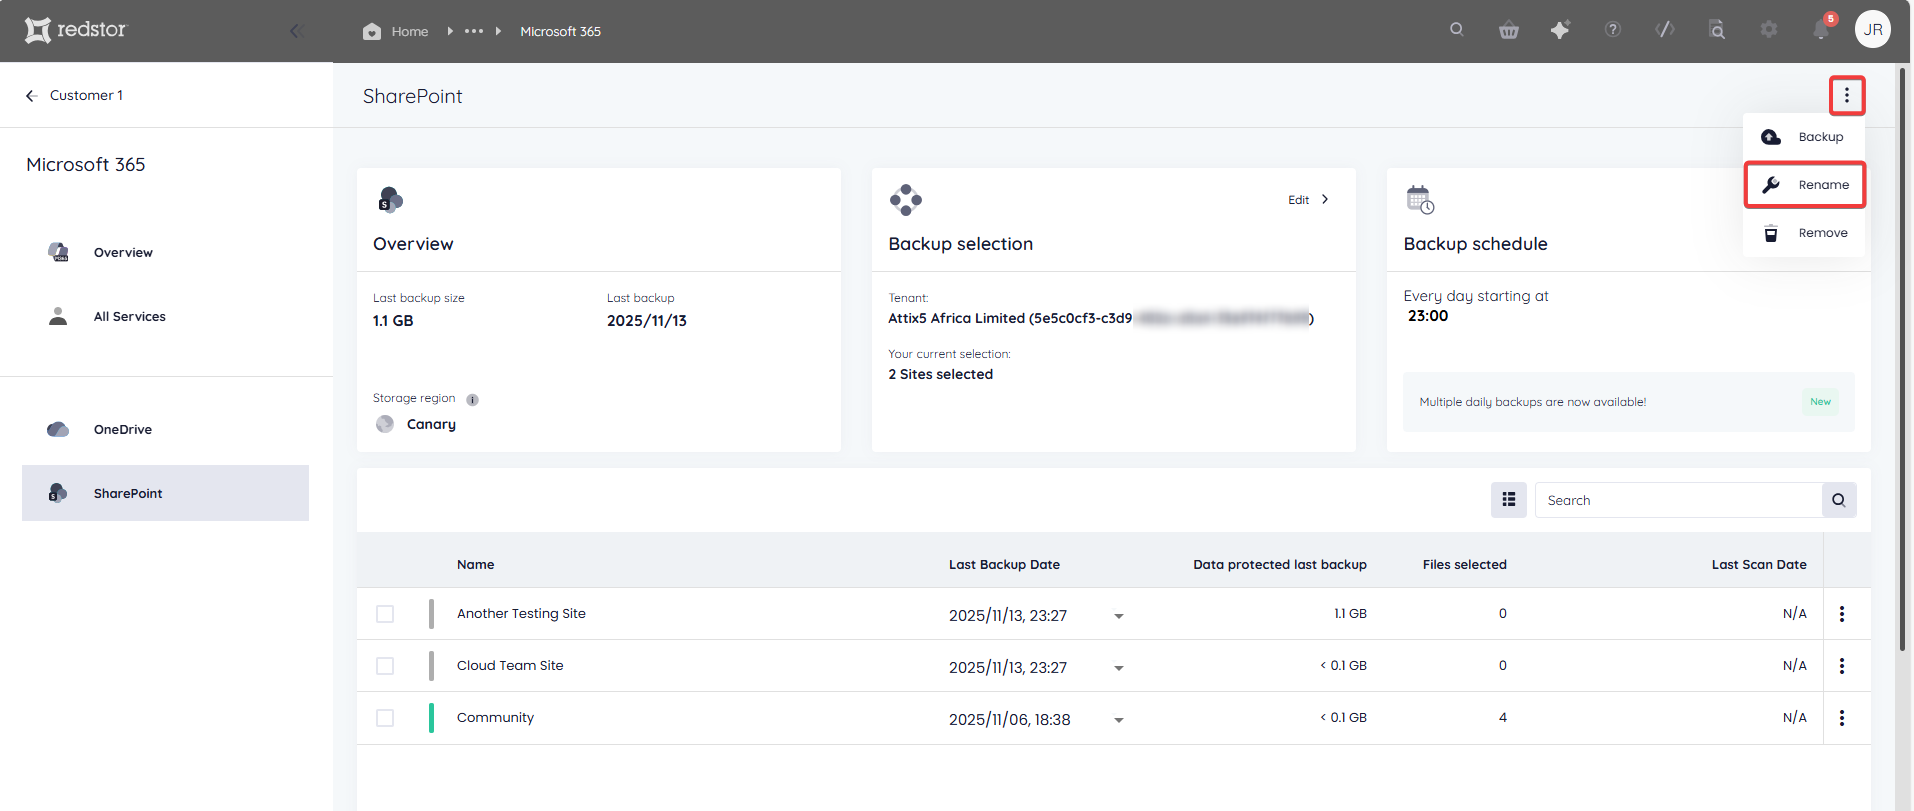Click the Home breadcrumb text
The image size is (1914, 811).
point(410,31)
